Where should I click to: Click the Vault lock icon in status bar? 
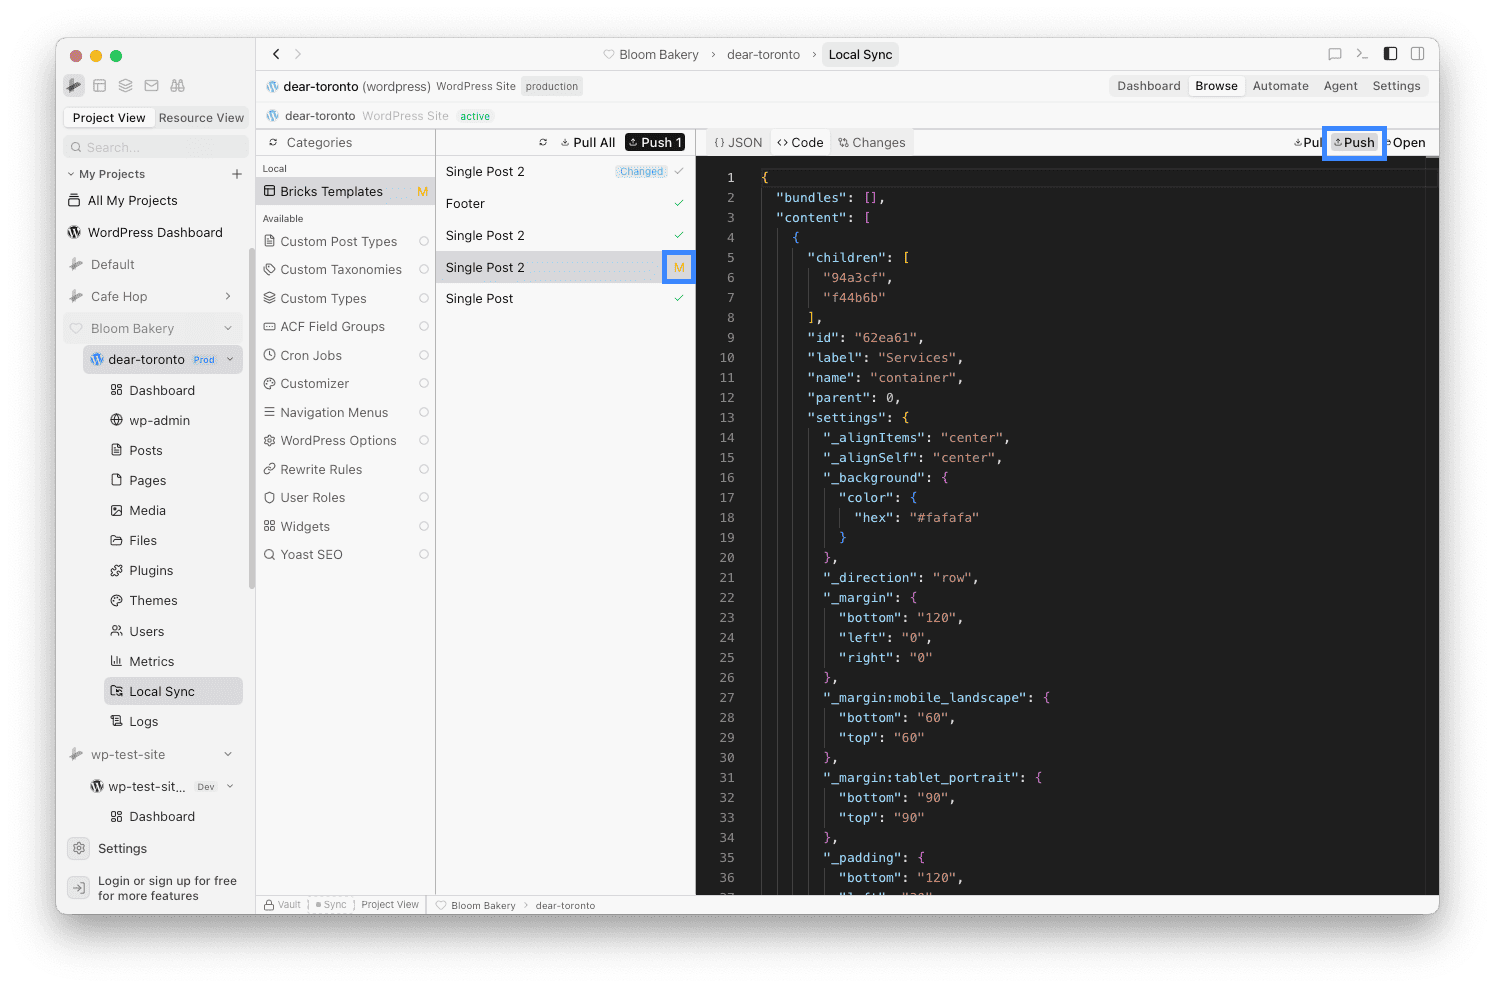pos(270,905)
